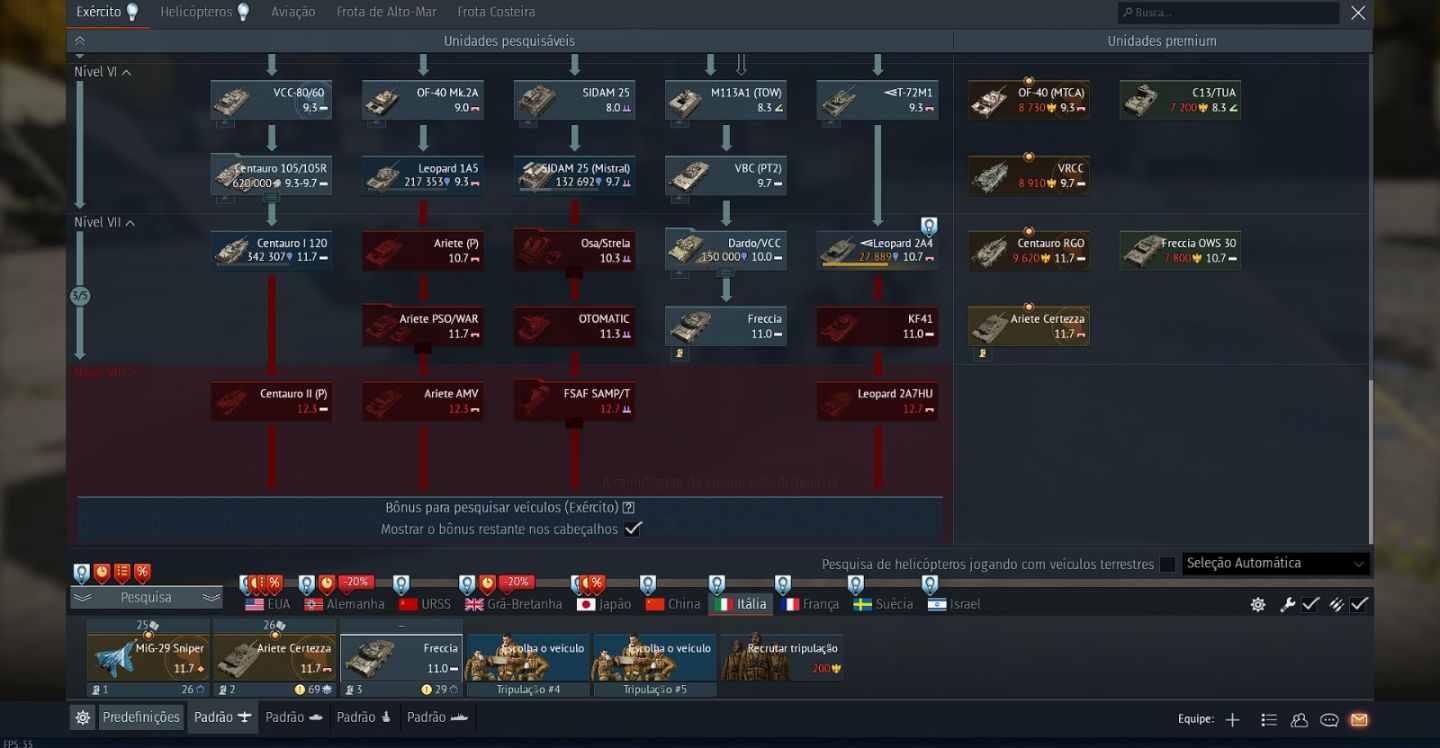
Task: Select the C13/TUA premium vehicle card
Action: tap(1180, 100)
